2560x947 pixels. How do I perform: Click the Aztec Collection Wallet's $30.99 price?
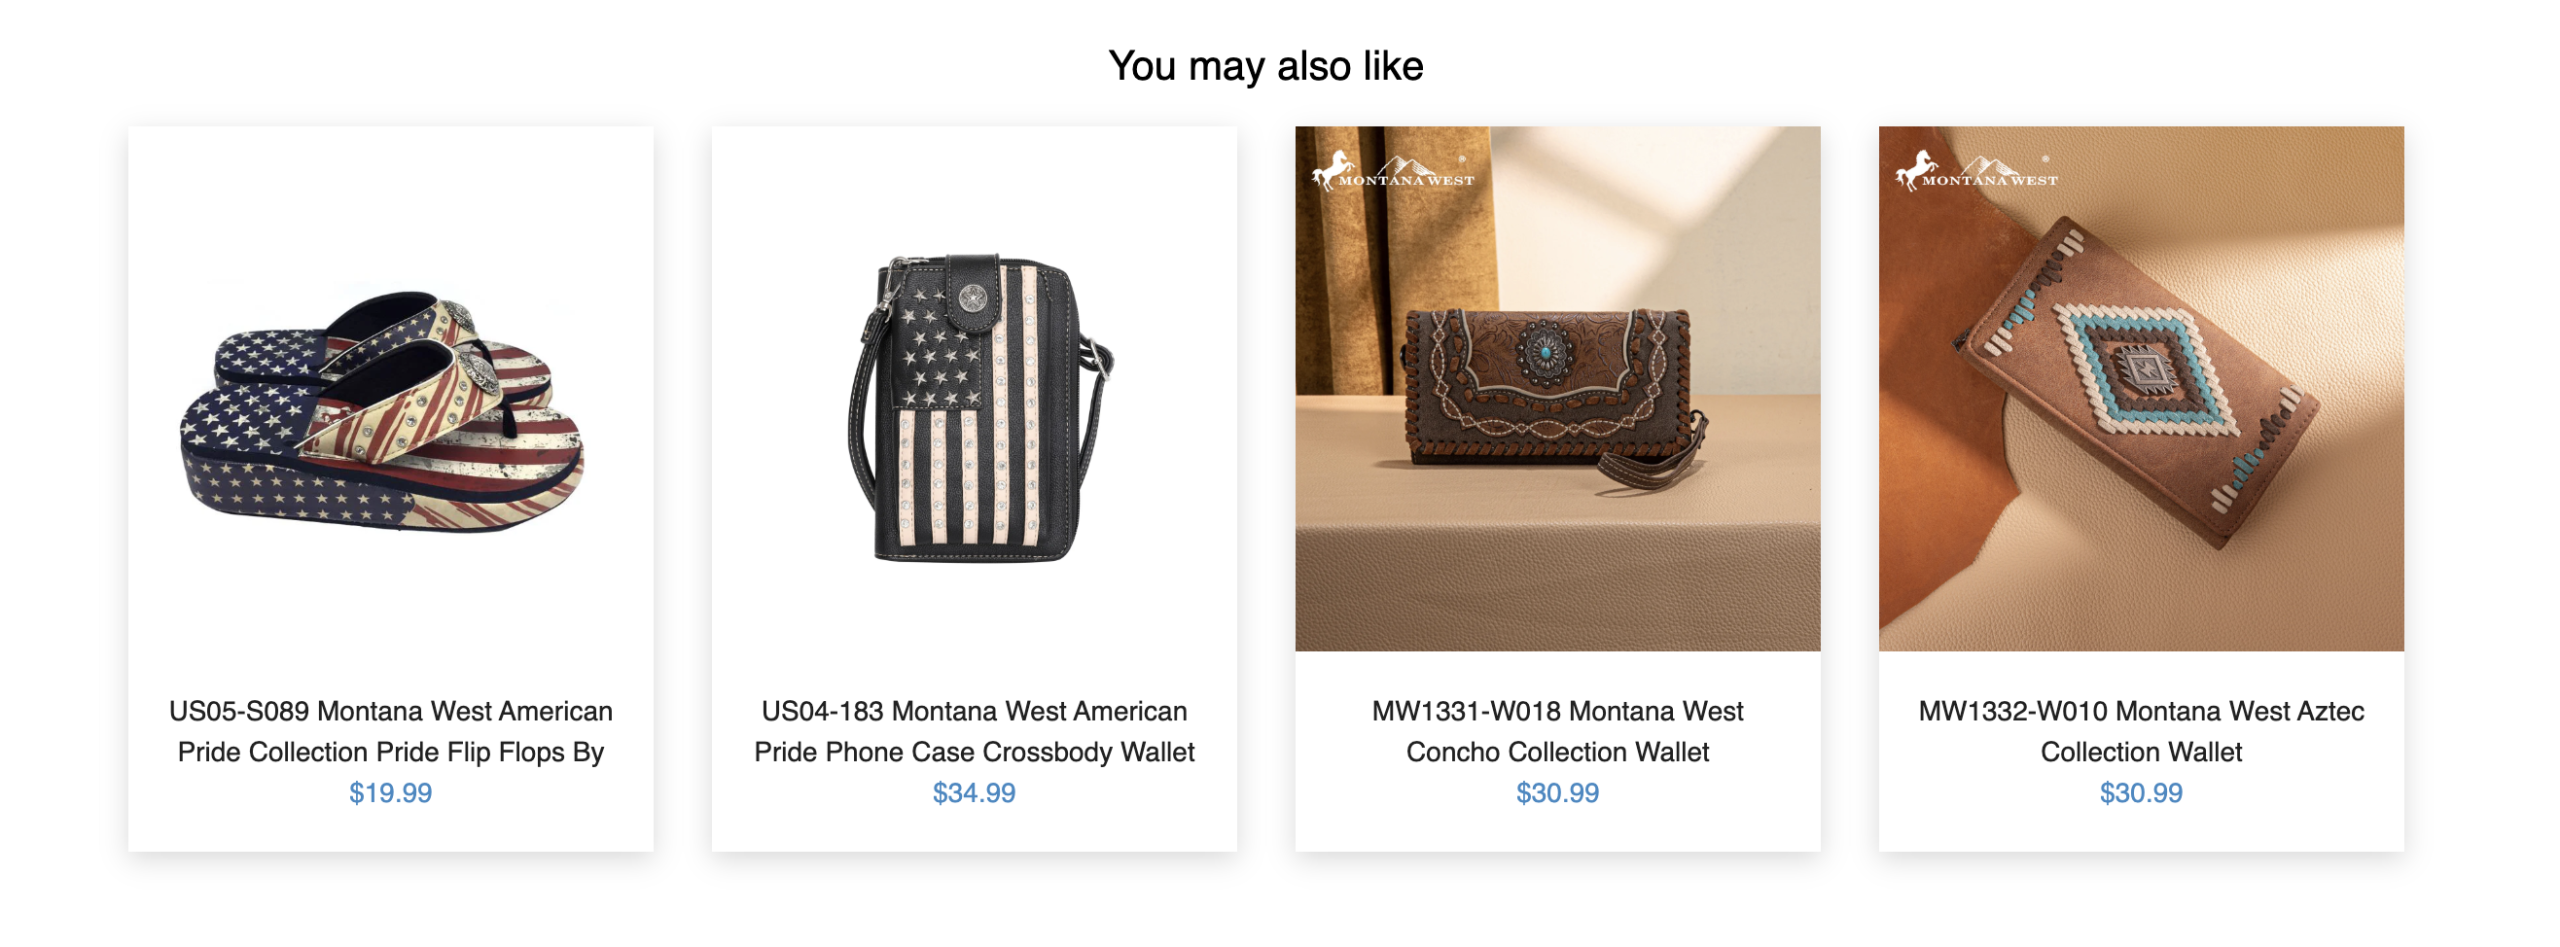tap(2140, 792)
